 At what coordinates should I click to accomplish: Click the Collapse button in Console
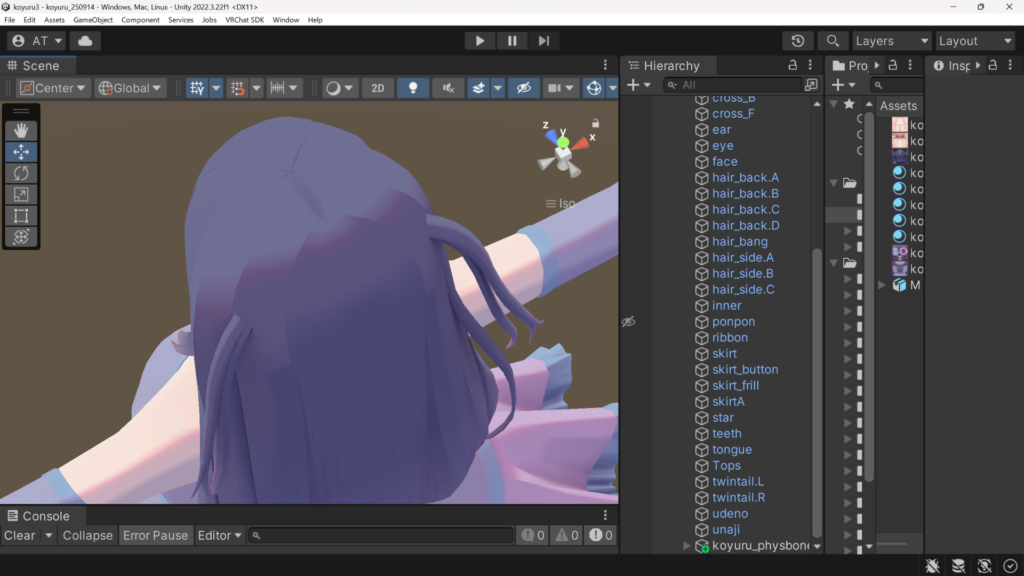pos(87,535)
